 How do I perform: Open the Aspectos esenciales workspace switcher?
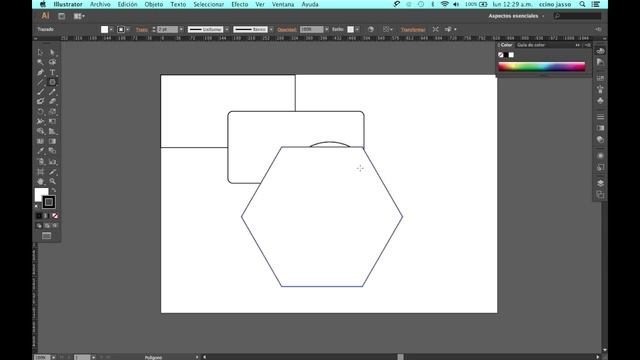tap(516, 16)
